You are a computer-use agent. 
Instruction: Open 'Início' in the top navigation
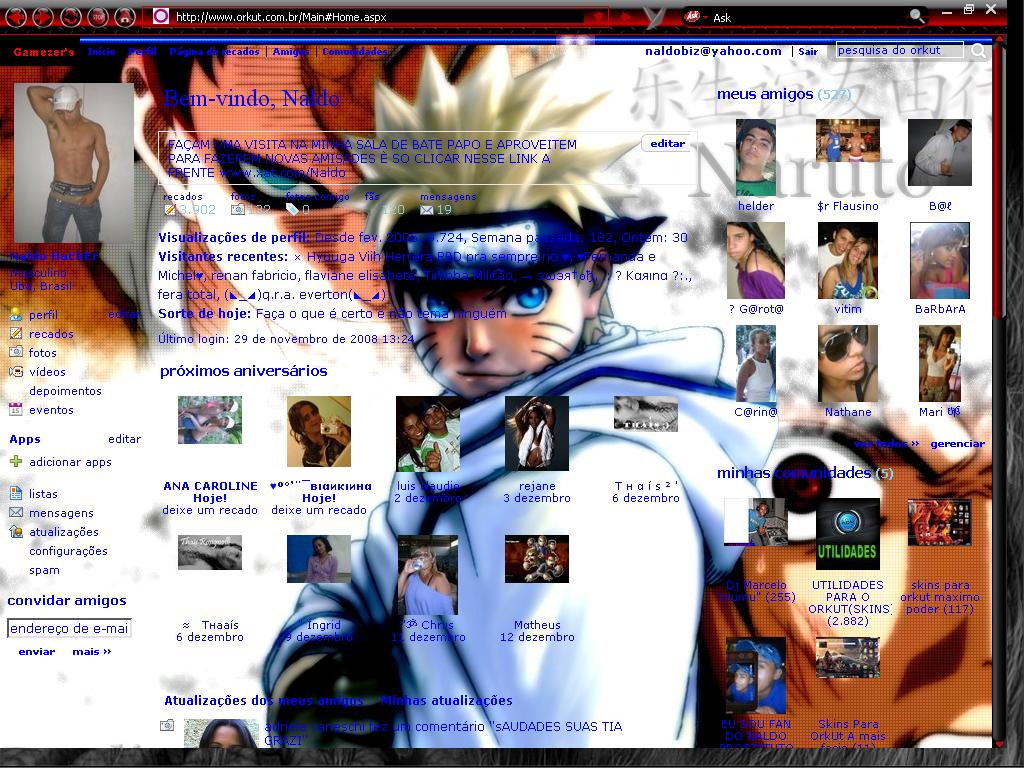101,52
